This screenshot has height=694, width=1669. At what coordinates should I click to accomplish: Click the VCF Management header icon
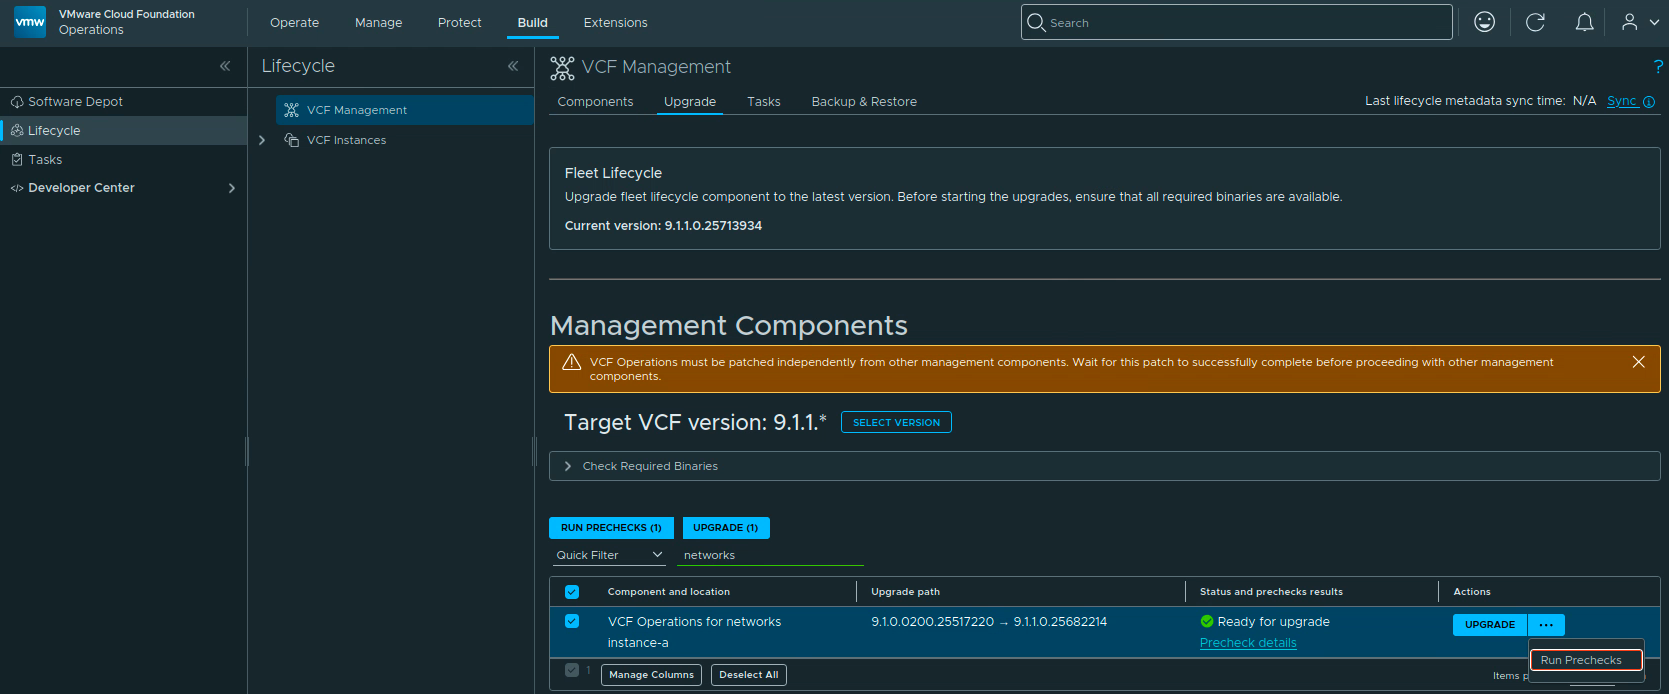tap(563, 68)
